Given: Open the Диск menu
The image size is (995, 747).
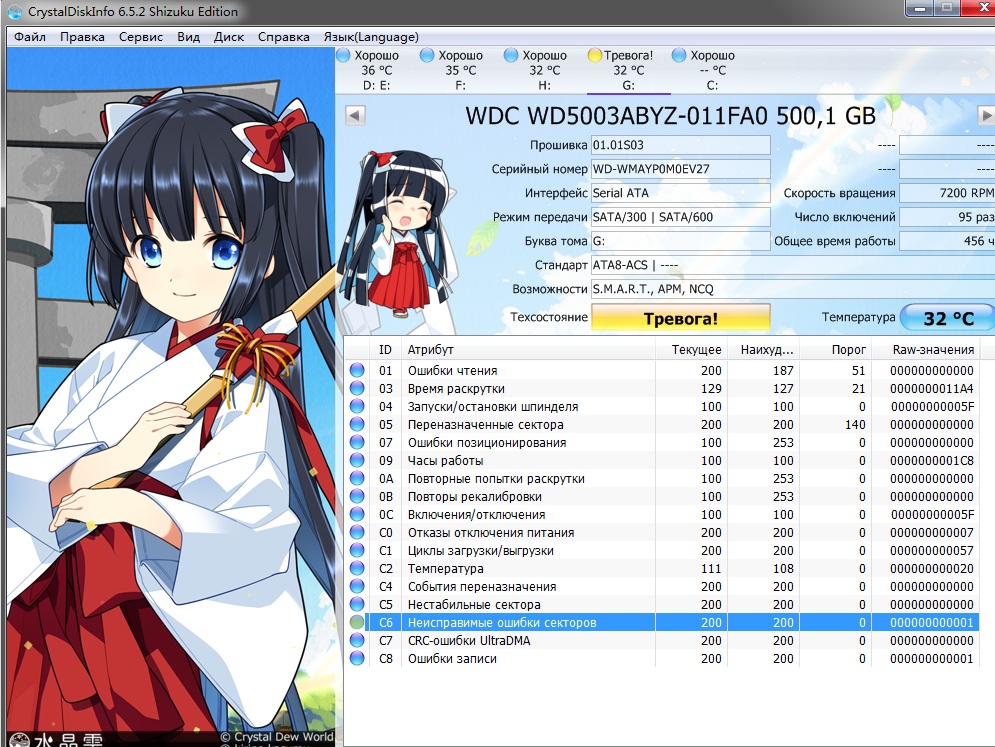Looking at the screenshot, I should [x=229, y=37].
